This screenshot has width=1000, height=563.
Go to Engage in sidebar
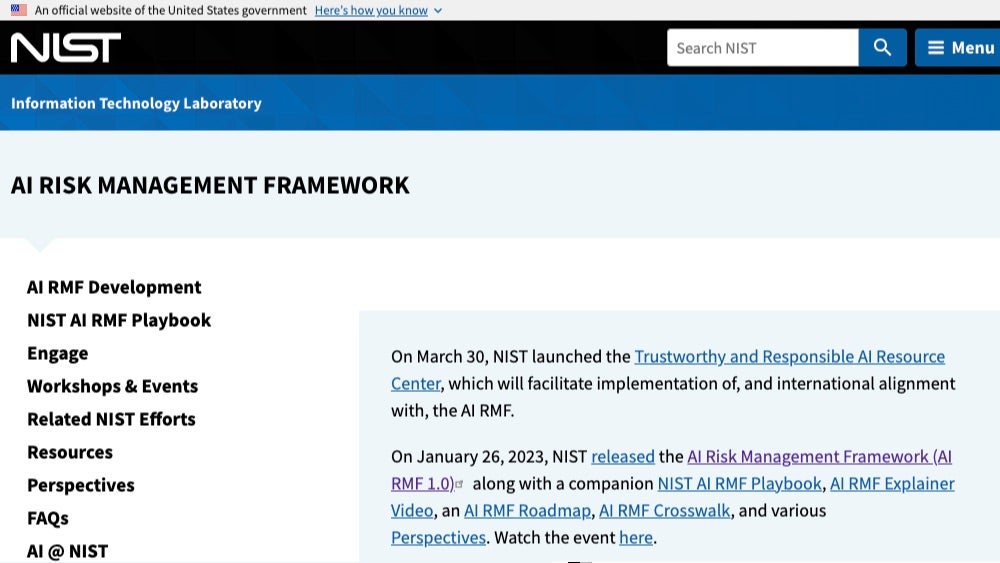pos(58,353)
